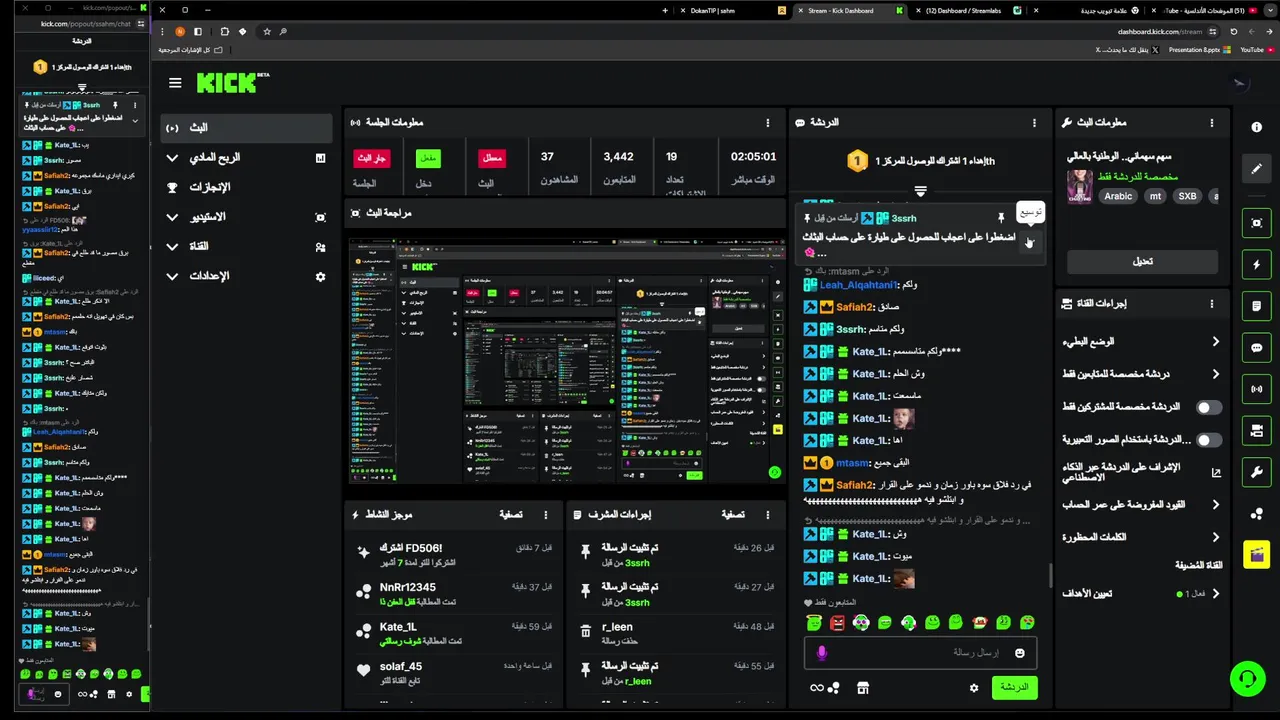The height and width of the screenshot is (720, 1280).
Task: Click the stream review preview thumbnail
Action: 566,361
